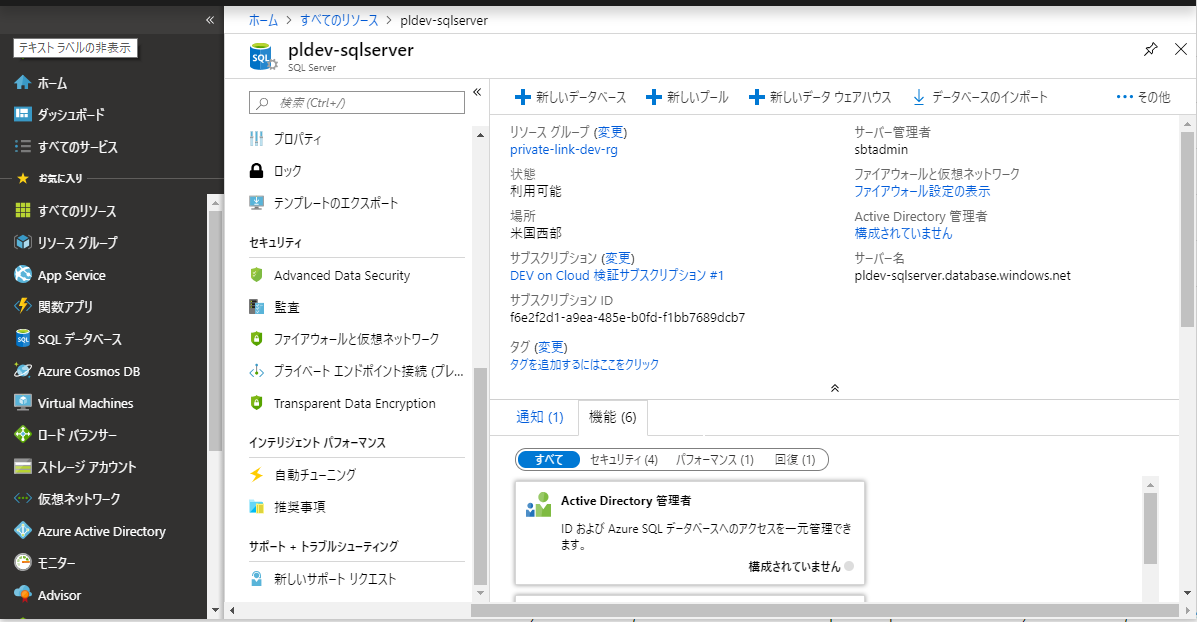
Task: Open プライベート エンドポイント接続 icon
Action: (256, 372)
